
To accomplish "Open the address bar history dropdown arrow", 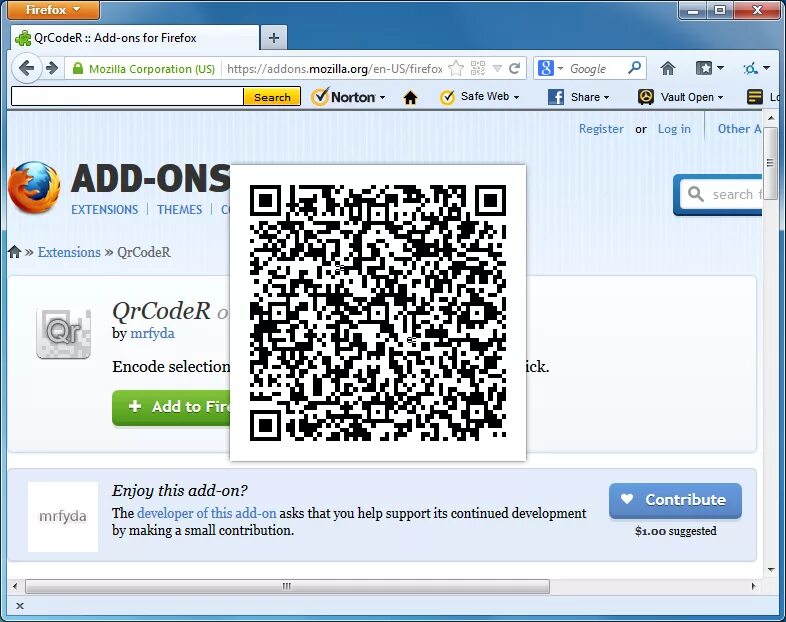I will (x=497, y=69).
